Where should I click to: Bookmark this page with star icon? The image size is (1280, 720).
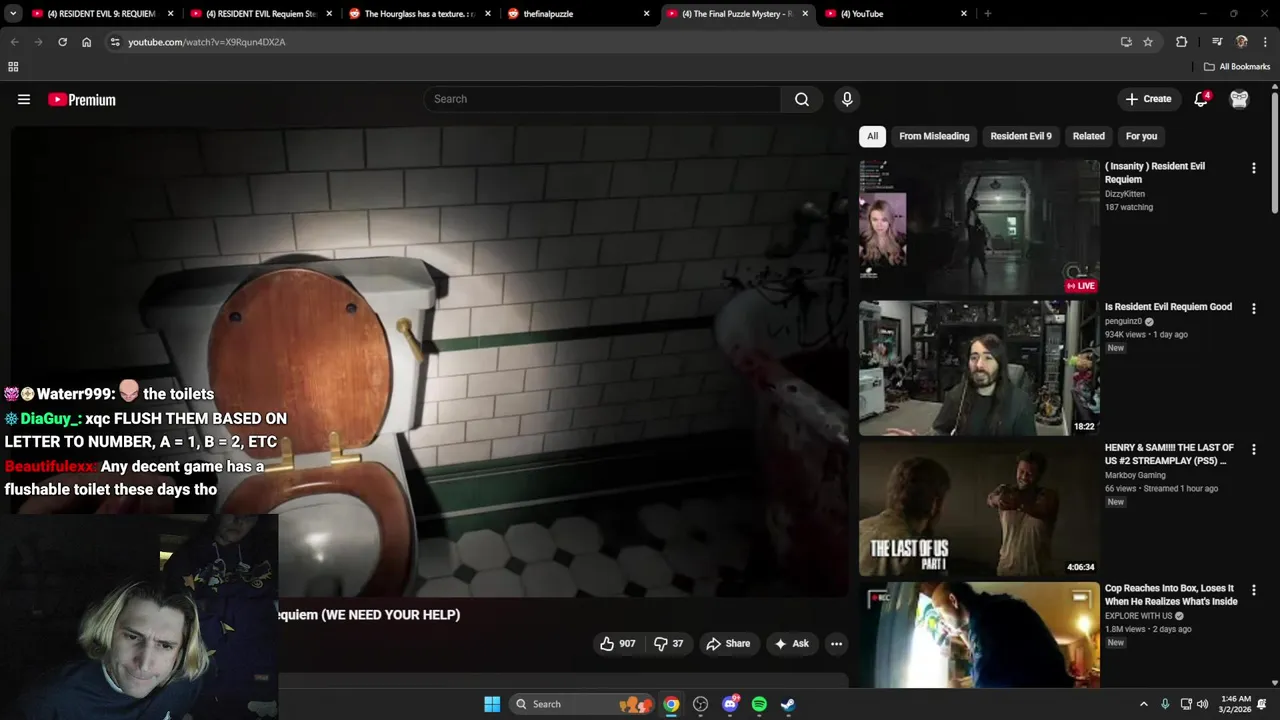coord(1148,42)
